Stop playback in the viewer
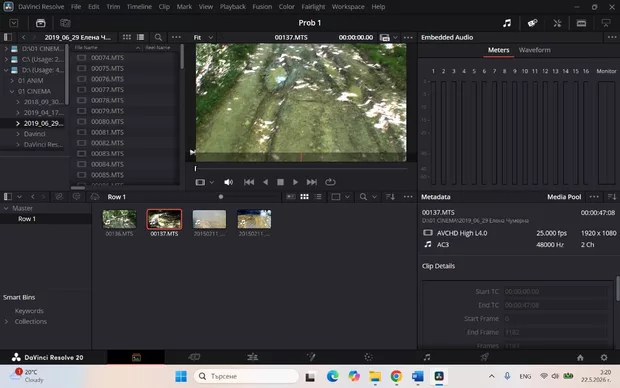620x388 pixels. [x=280, y=182]
